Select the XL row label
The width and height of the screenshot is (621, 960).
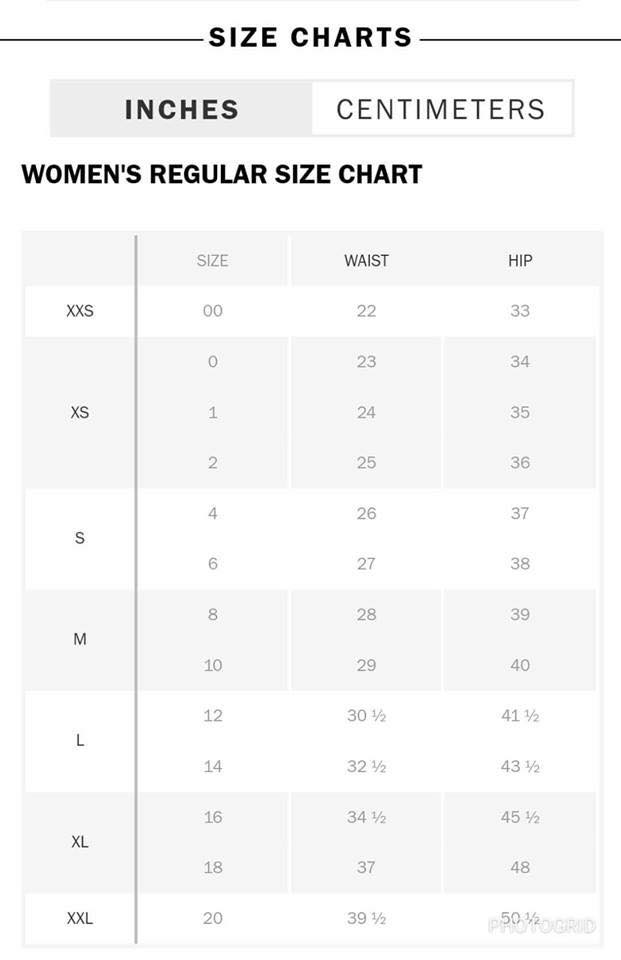click(80, 842)
